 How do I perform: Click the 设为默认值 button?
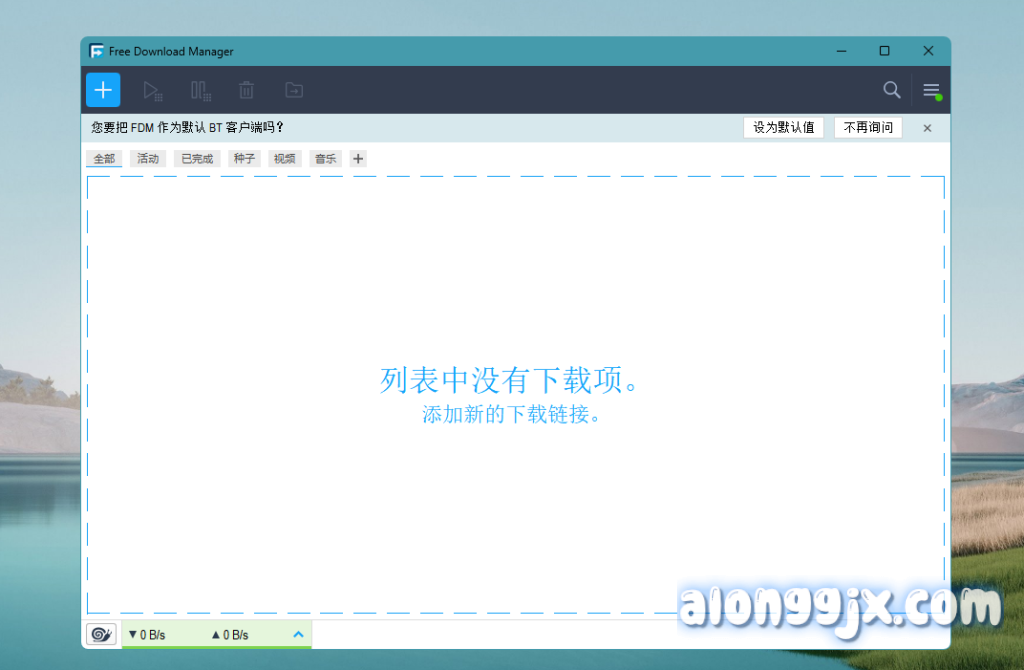coord(784,128)
